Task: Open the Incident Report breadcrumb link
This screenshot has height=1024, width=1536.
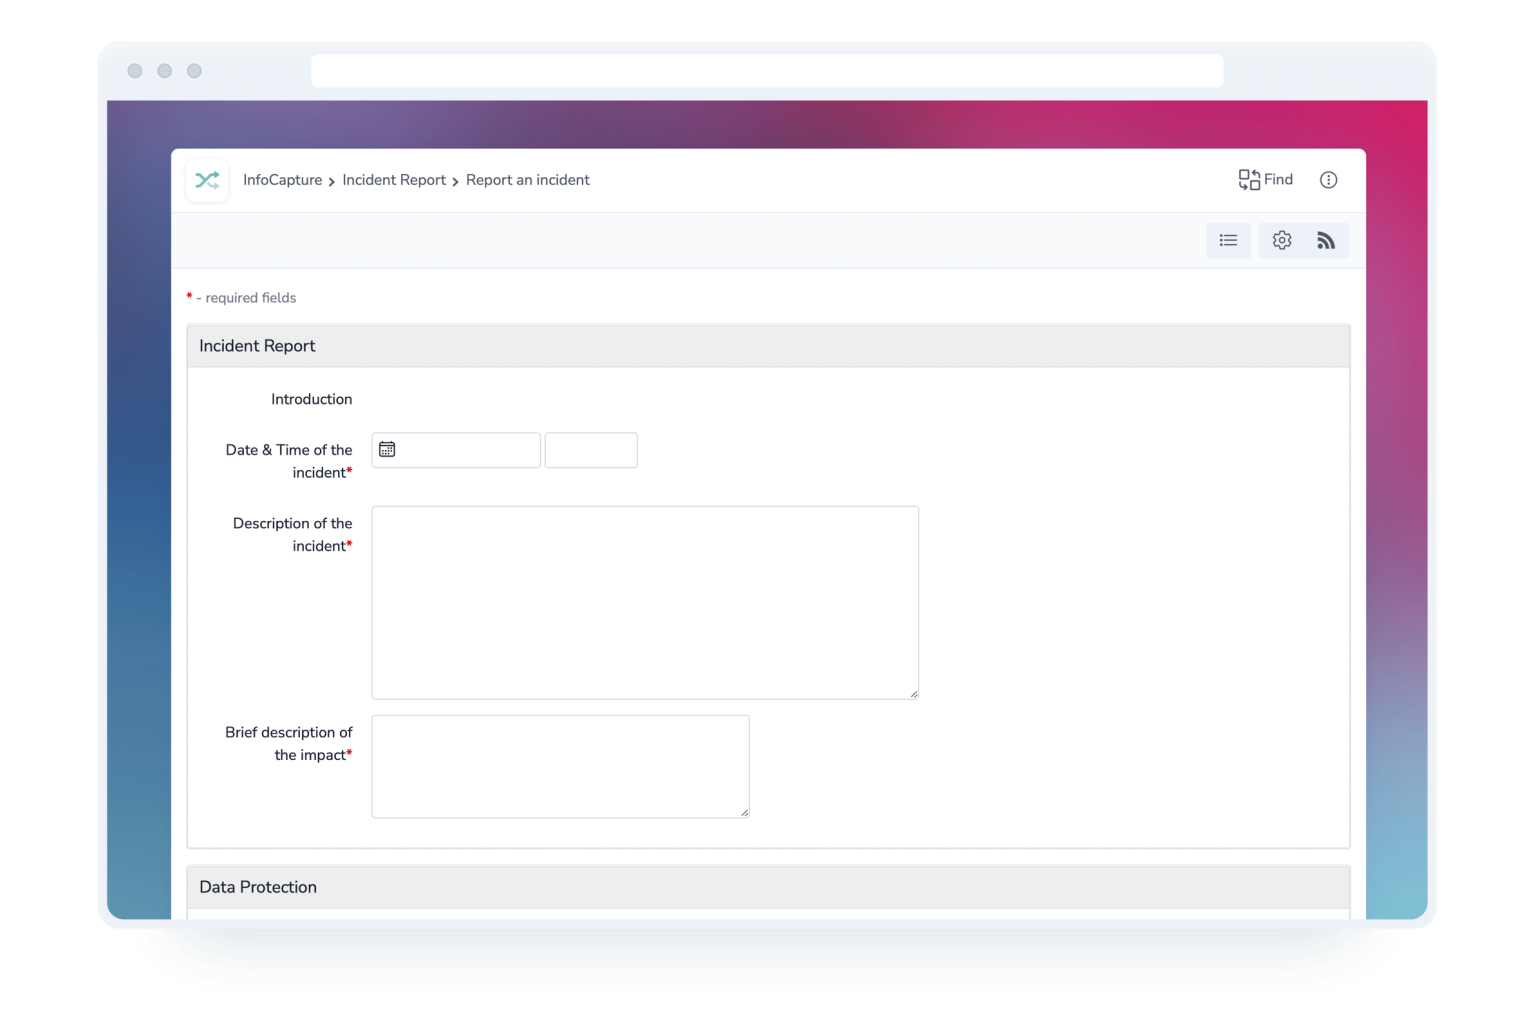Action: (393, 179)
